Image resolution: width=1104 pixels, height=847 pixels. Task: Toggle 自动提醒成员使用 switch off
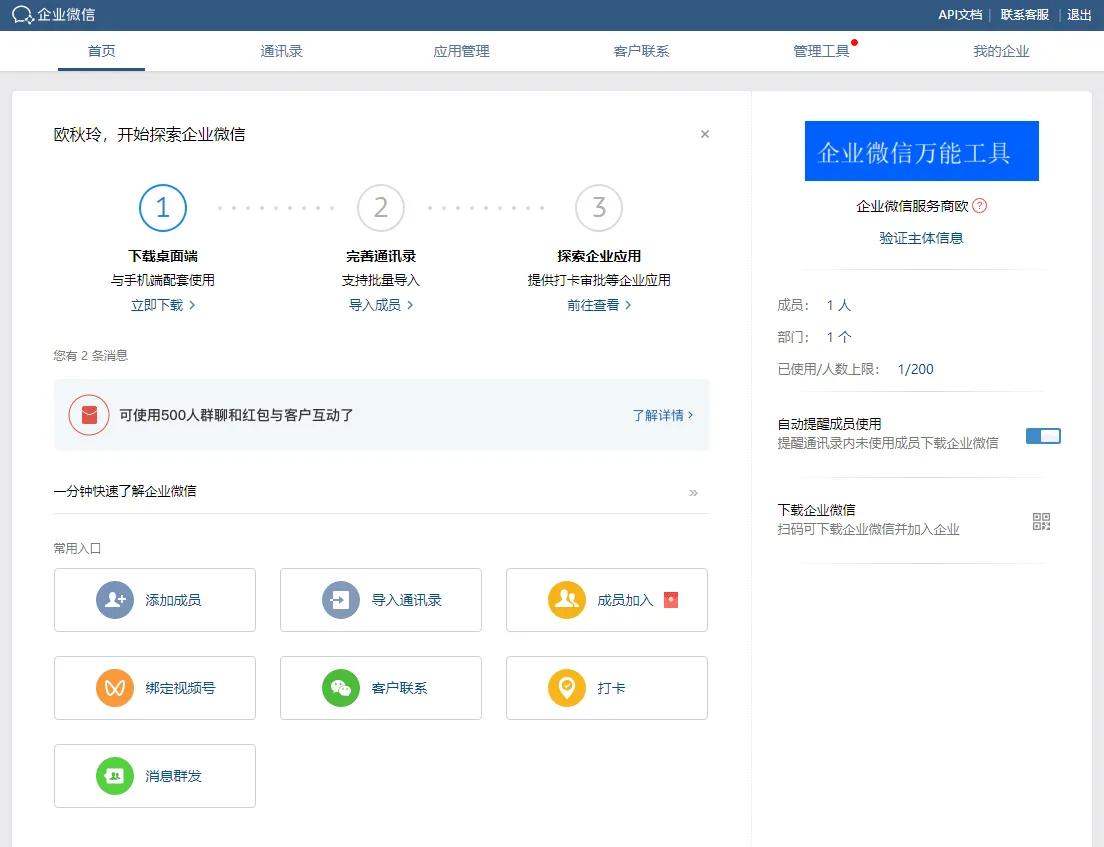click(1043, 436)
